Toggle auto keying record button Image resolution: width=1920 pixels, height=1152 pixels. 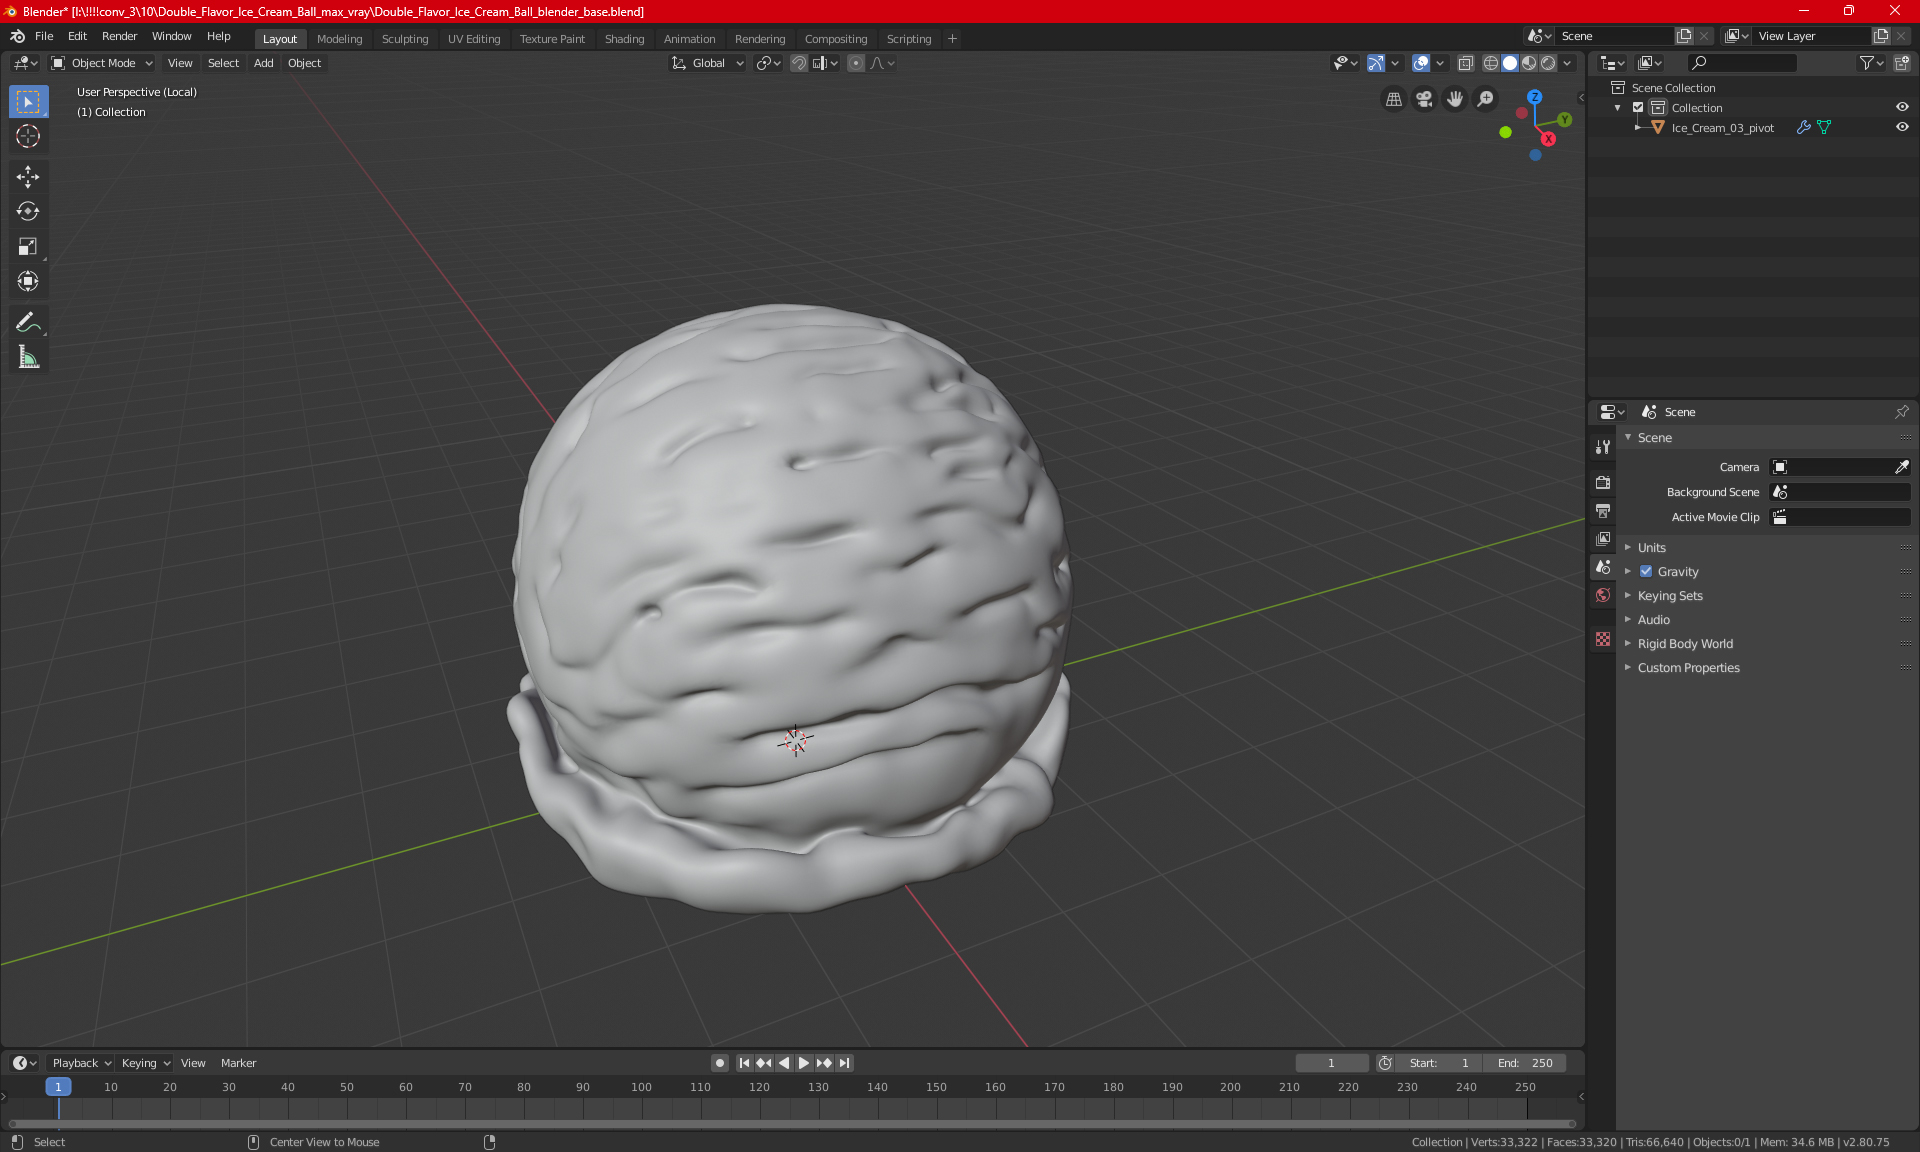[x=719, y=1063]
